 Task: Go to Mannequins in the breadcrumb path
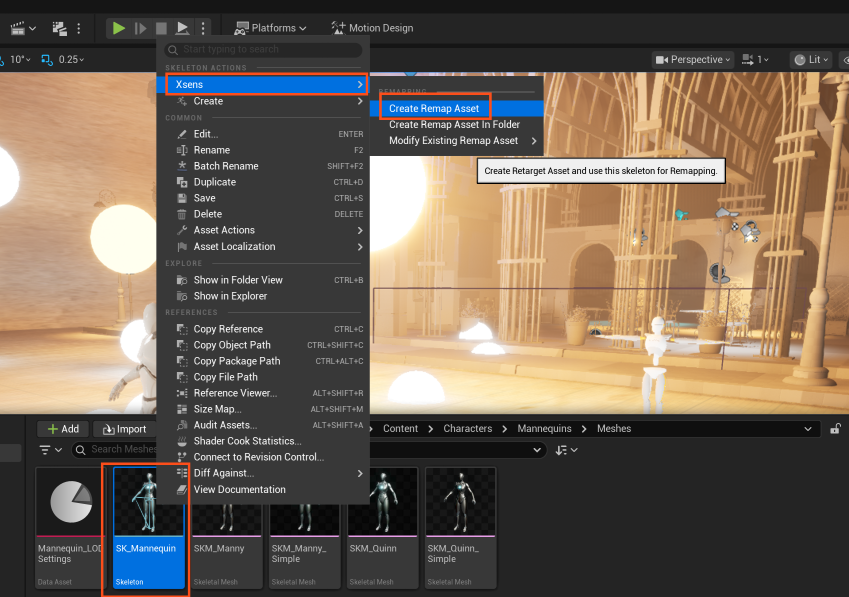pyautogui.click(x=544, y=429)
